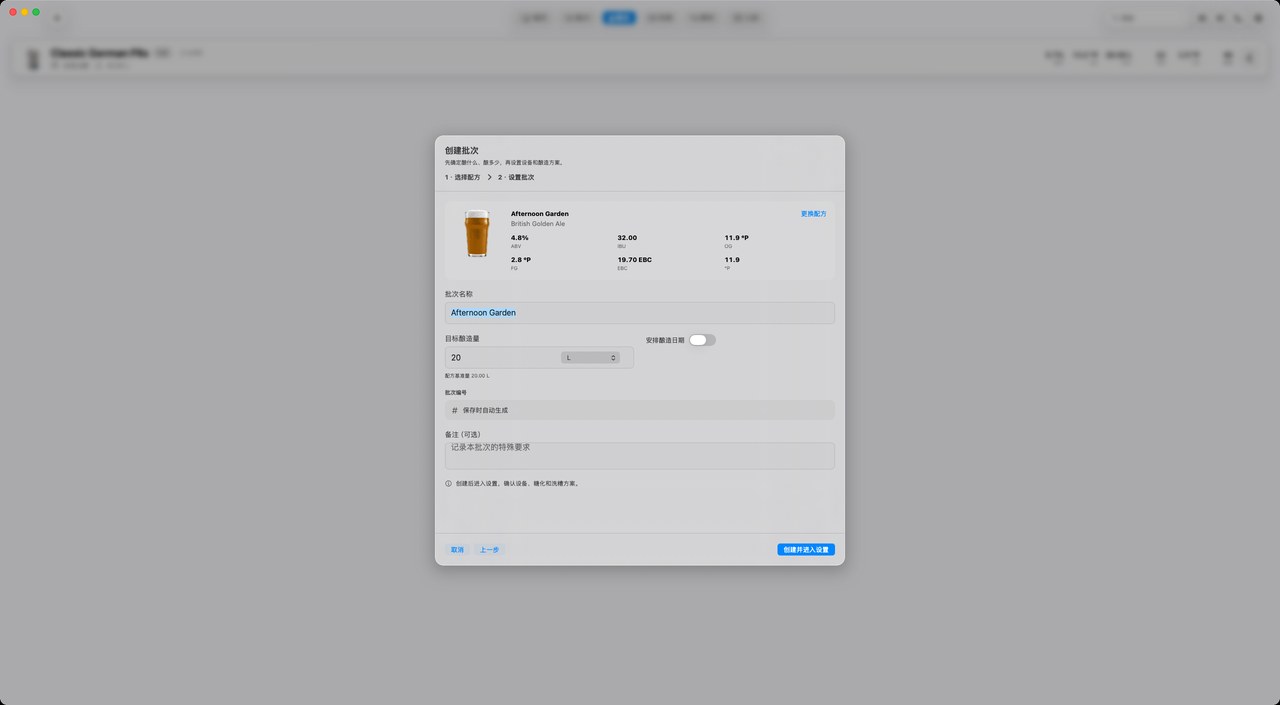Open the L volume unit dropdown
This screenshot has height=705, width=1280.
tap(590, 357)
